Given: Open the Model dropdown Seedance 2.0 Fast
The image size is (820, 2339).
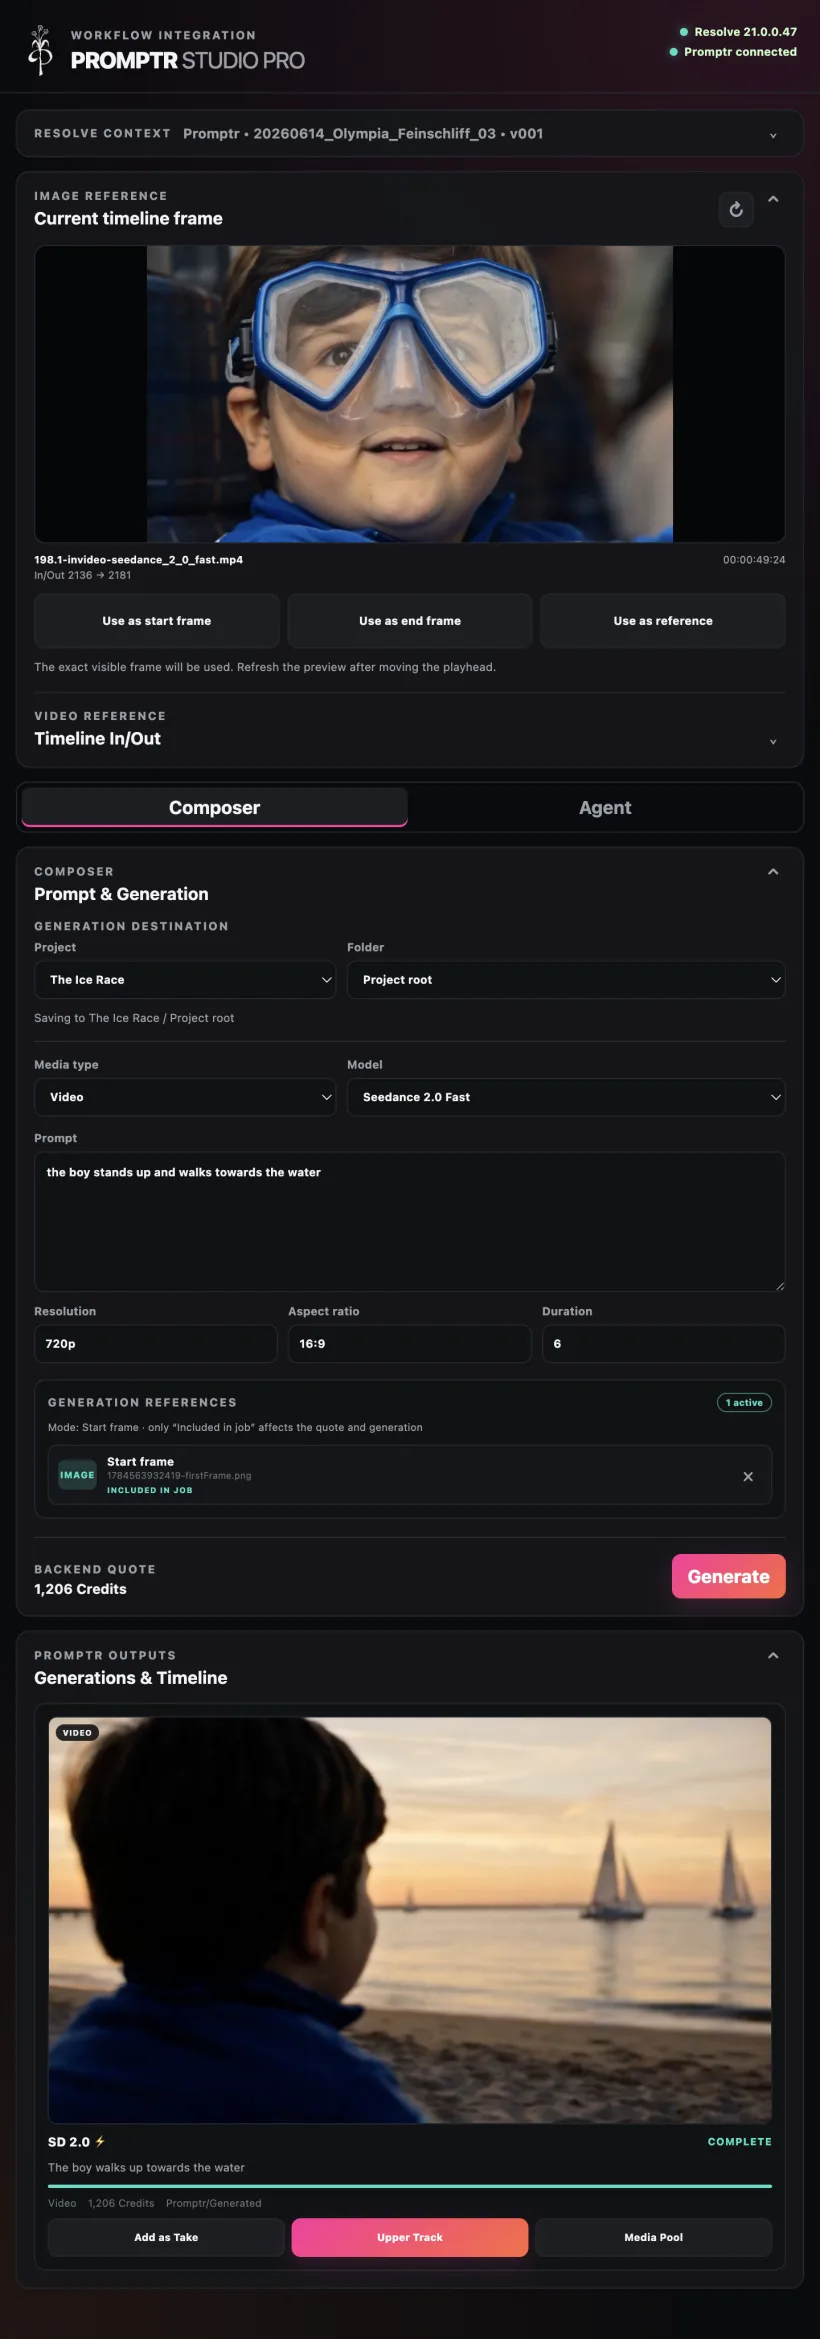Looking at the screenshot, I should coord(566,1097).
